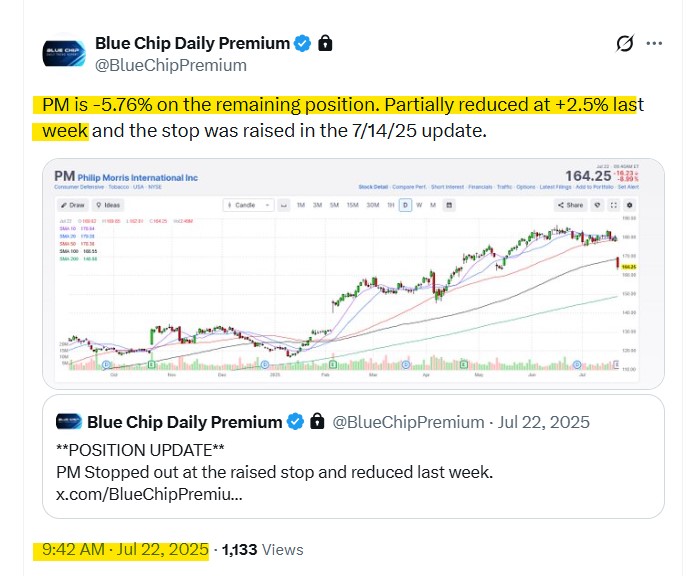Screen dimensions: 698x576
Task: Open the Candle chart type dropdown
Action: (x=244, y=205)
